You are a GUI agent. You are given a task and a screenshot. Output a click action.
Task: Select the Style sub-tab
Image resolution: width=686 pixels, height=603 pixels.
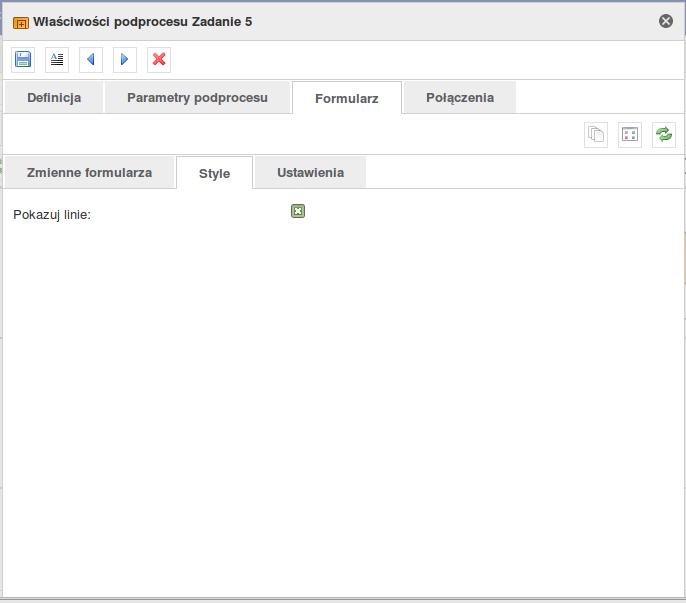pyautogui.click(x=214, y=174)
